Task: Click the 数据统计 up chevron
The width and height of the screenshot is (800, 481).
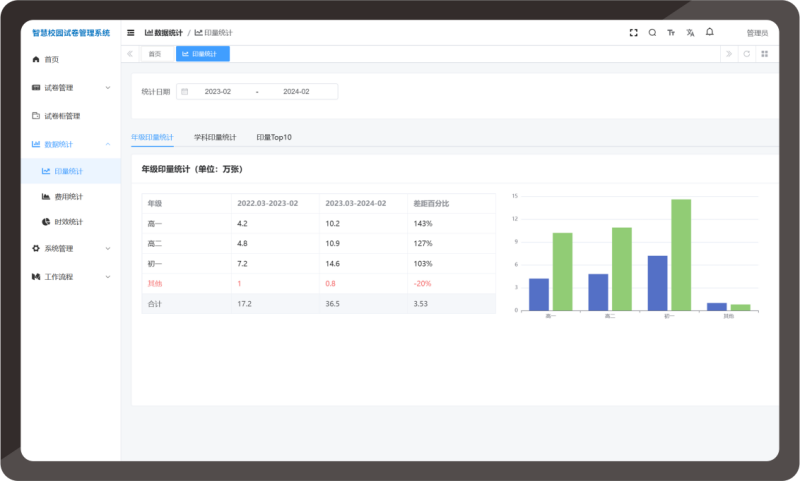Action: pyautogui.click(x=108, y=144)
